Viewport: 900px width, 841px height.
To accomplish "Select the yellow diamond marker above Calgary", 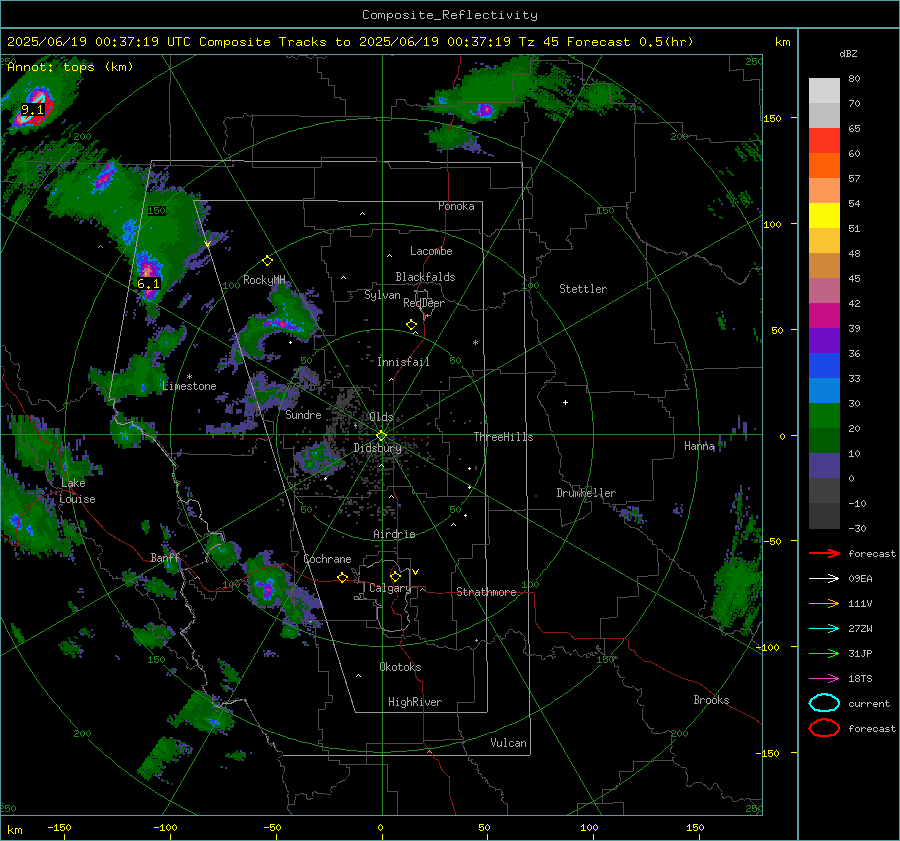I will [x=395, y=576].
